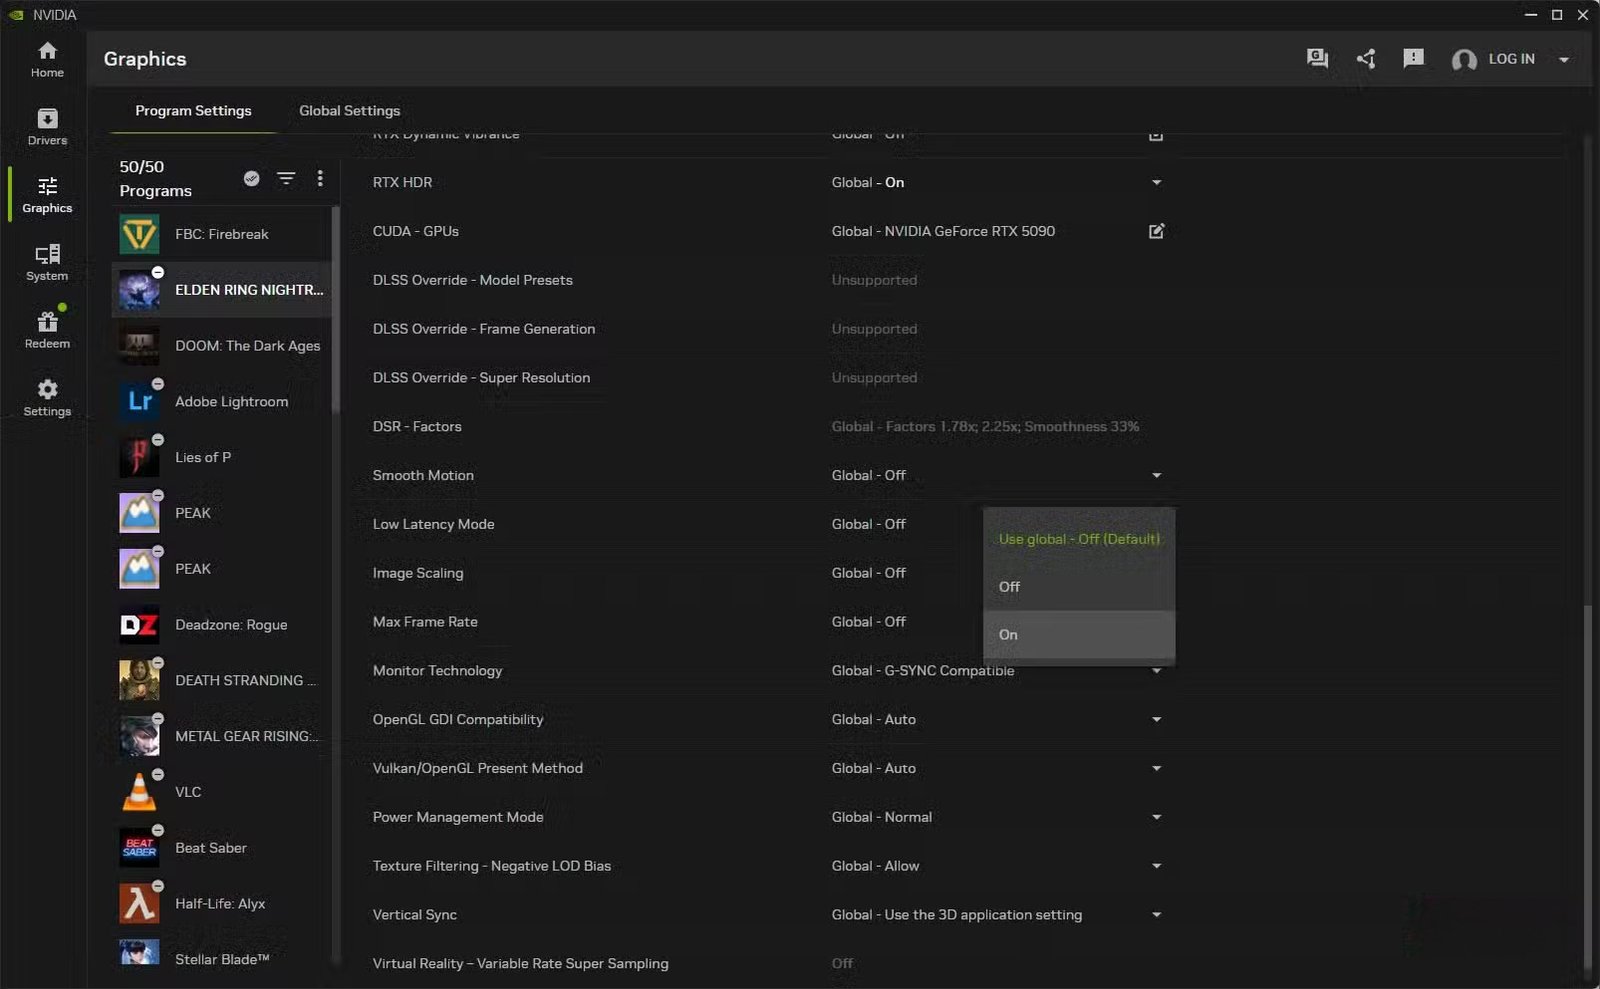Screen dimensions: 1600x989
Task: Choose On in the Low Latency Mode list
Action: pyautogui.click(x=1078, y=634)
